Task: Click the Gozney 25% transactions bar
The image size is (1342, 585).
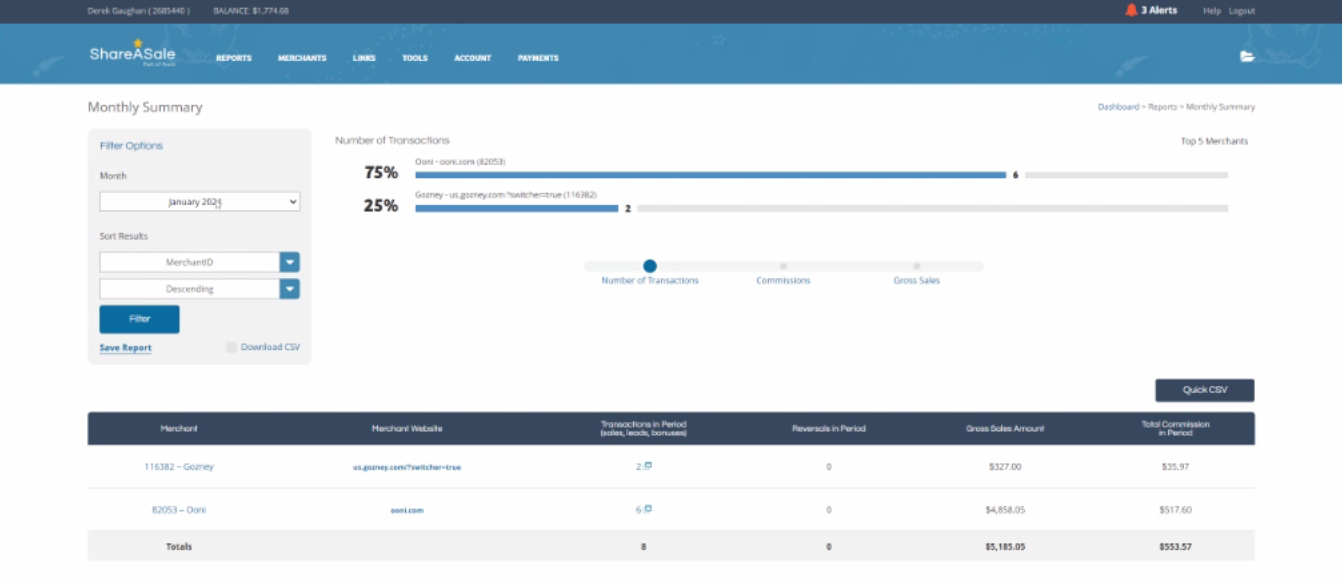Action: click(x=516, y=208)
